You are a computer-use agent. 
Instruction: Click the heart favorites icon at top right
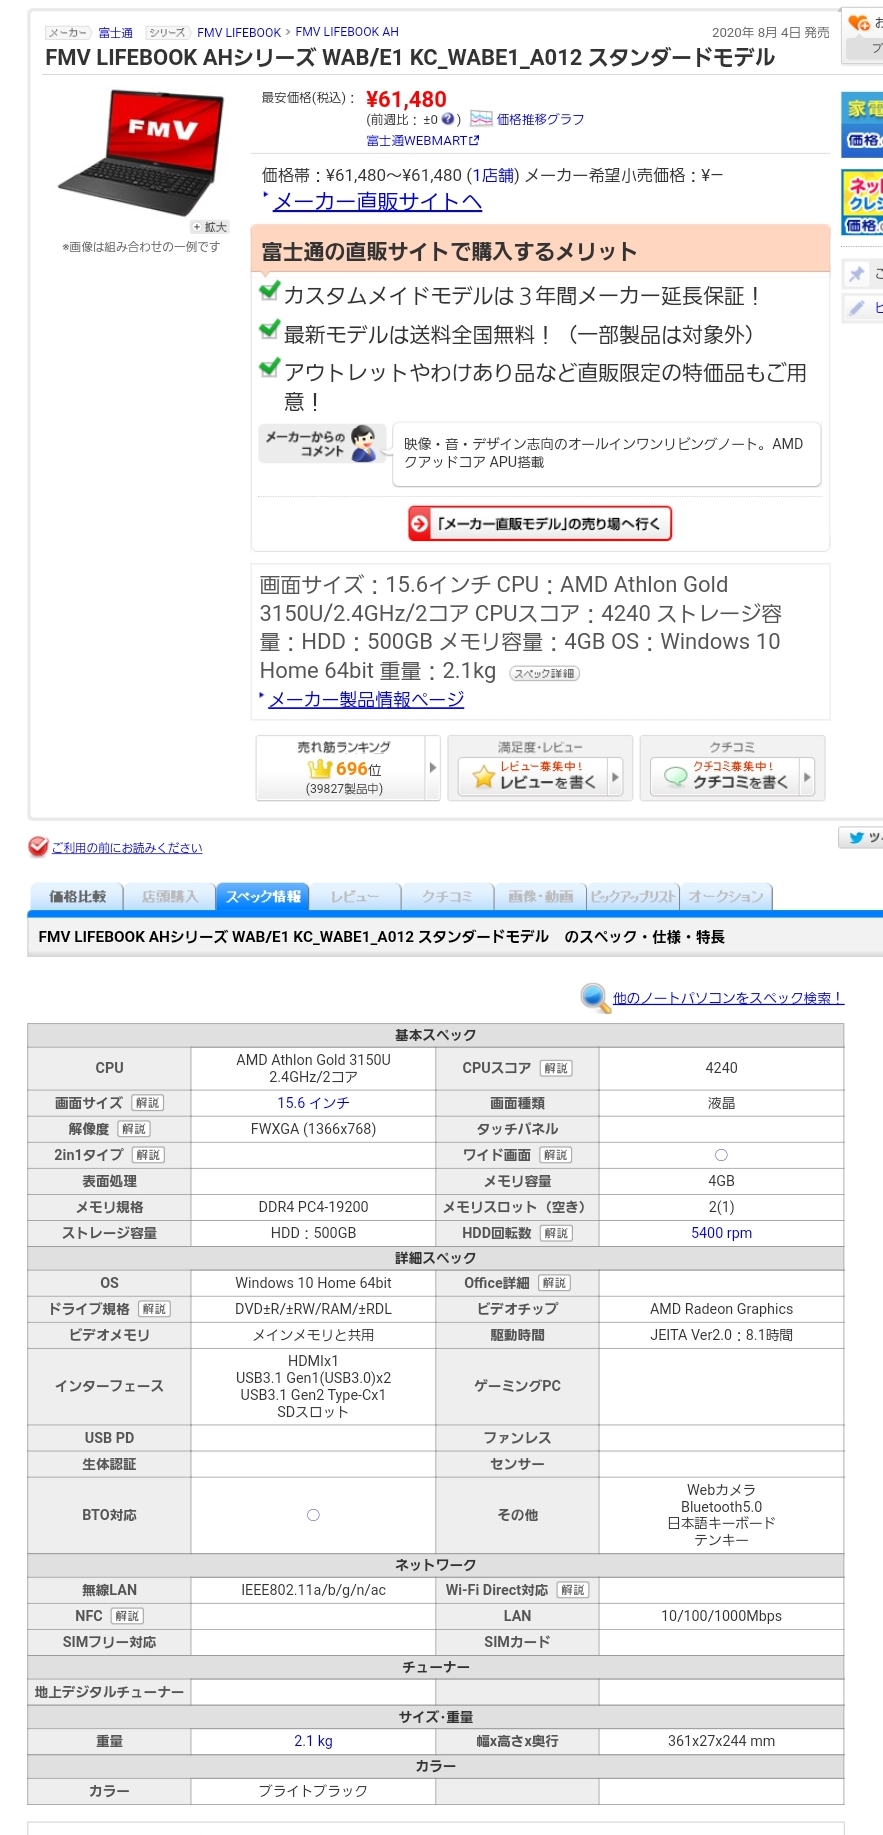tap(859, 22)
